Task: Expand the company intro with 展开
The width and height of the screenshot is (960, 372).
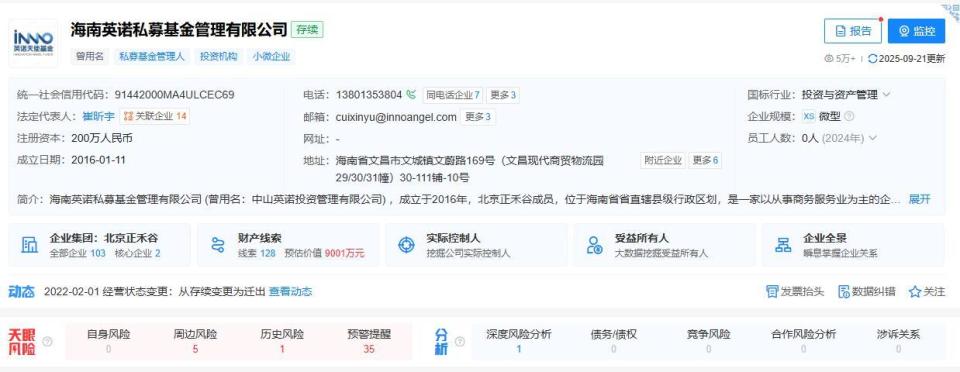Action: 919,199
